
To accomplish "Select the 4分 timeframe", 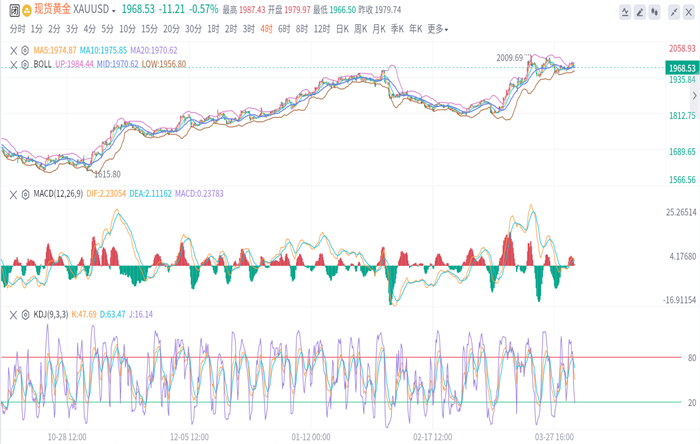I will [x=90, y=29].
